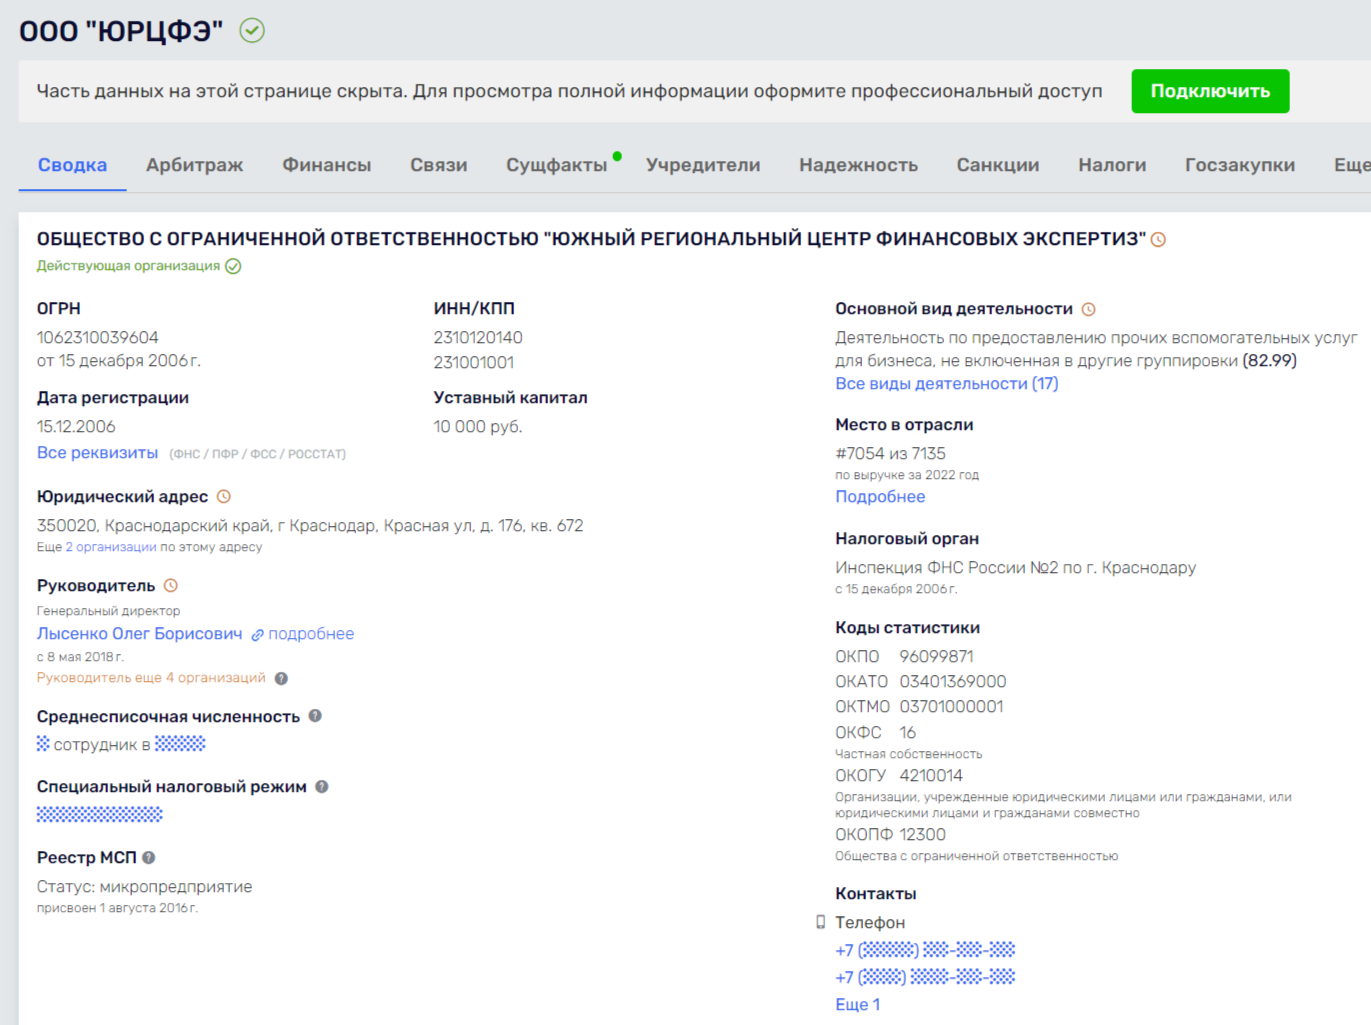The width and height of the screenshot is (1371, 1025).
Task: Click ФНС / ПФР / ФСС / РОССТАТ note
Action: point(258,454)
